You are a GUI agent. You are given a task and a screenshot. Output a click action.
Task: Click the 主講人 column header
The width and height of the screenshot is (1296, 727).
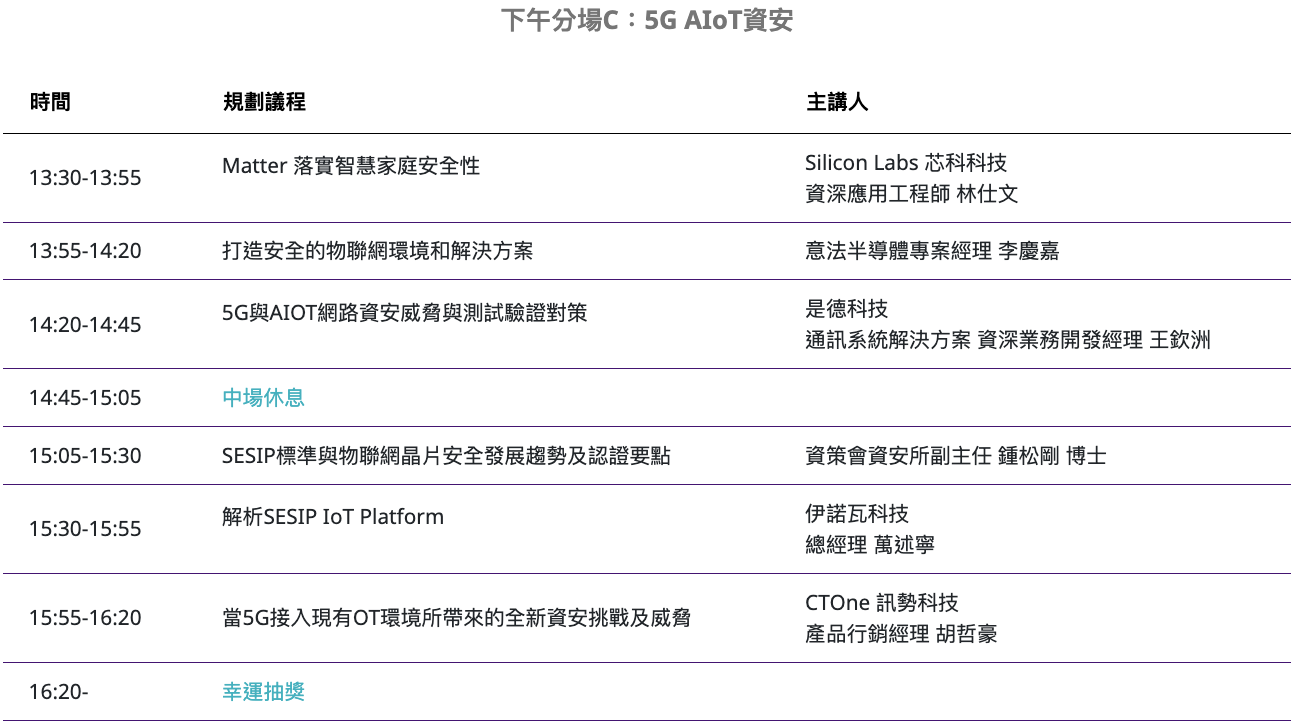(837, 102)
